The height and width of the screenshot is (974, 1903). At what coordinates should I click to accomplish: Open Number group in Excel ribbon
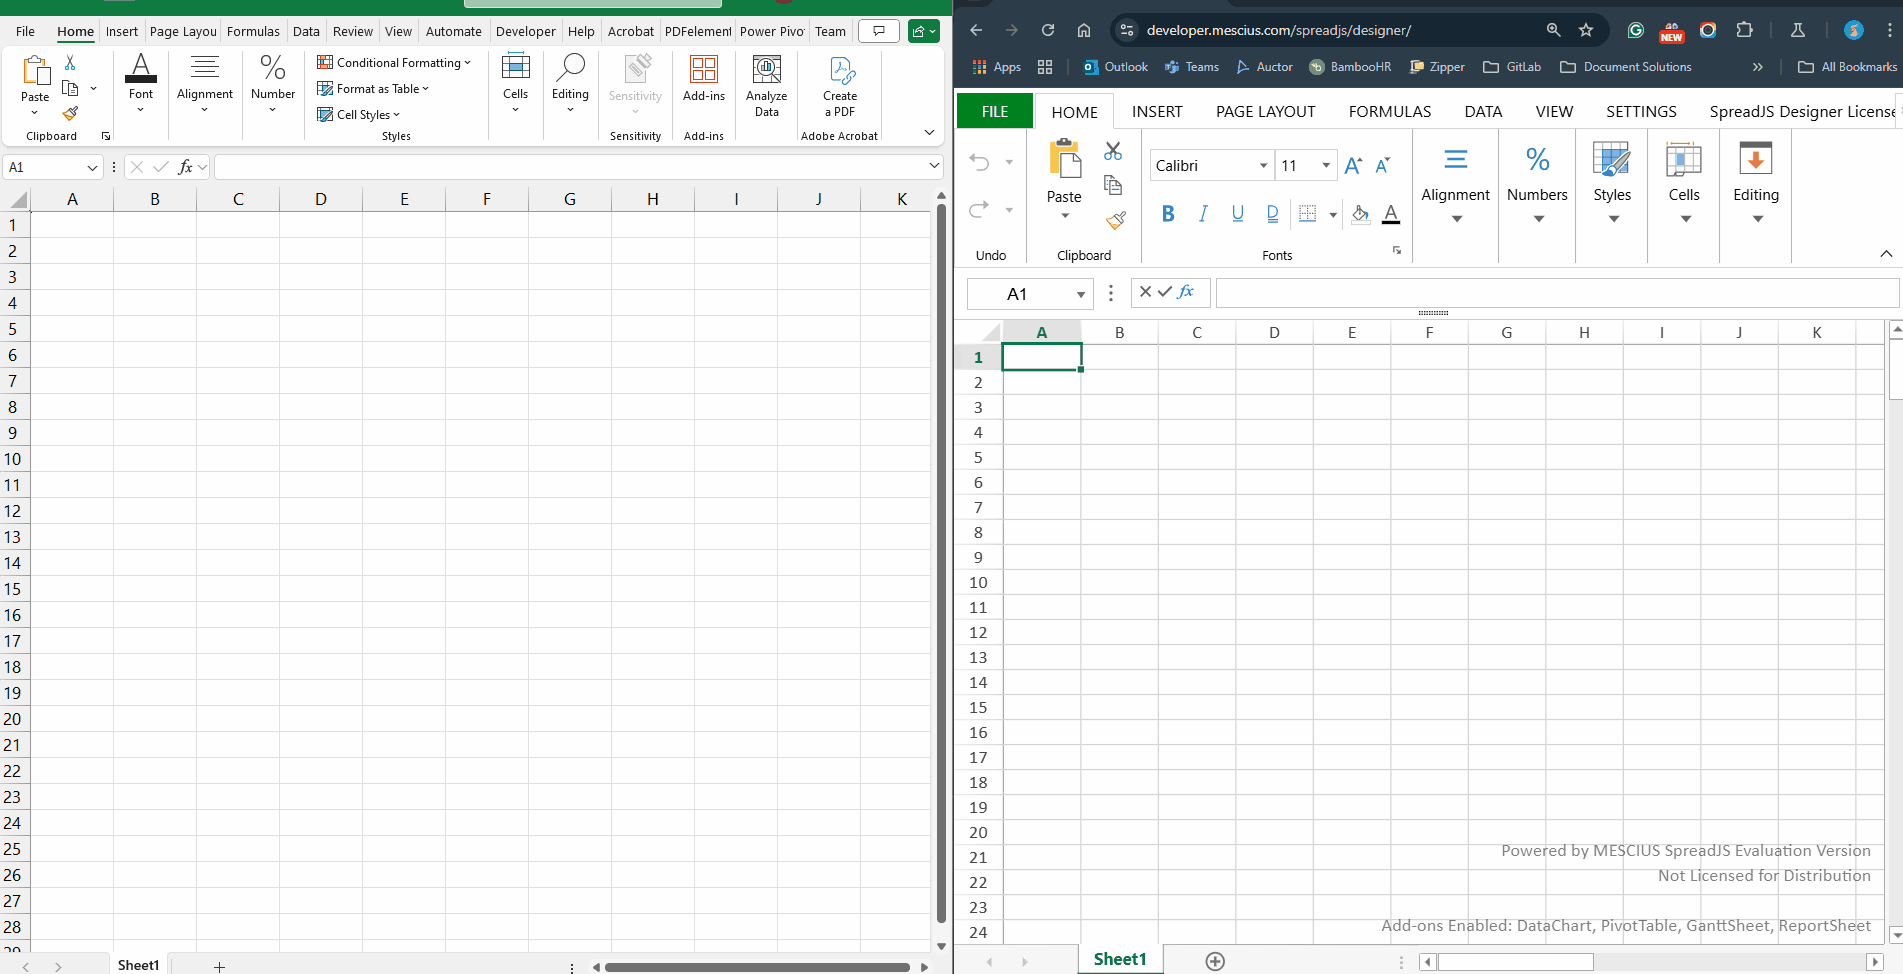273,83
